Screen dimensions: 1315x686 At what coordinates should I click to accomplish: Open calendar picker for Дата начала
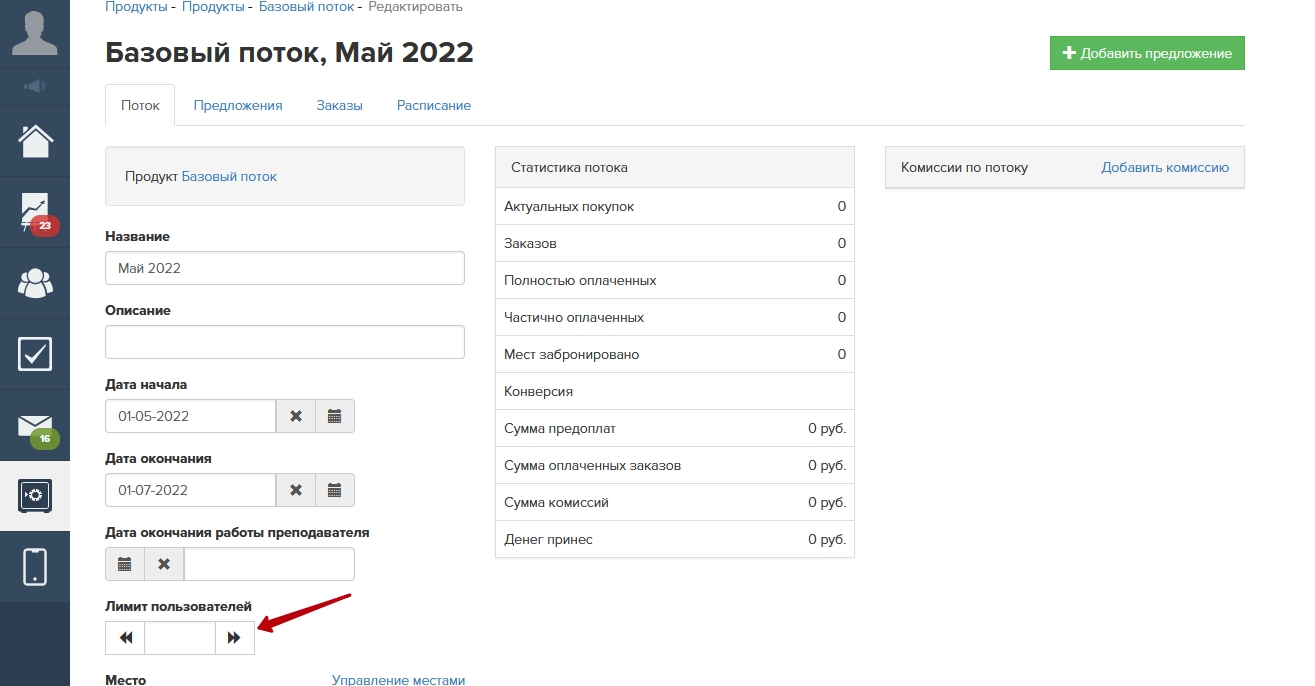click(335, 416)
